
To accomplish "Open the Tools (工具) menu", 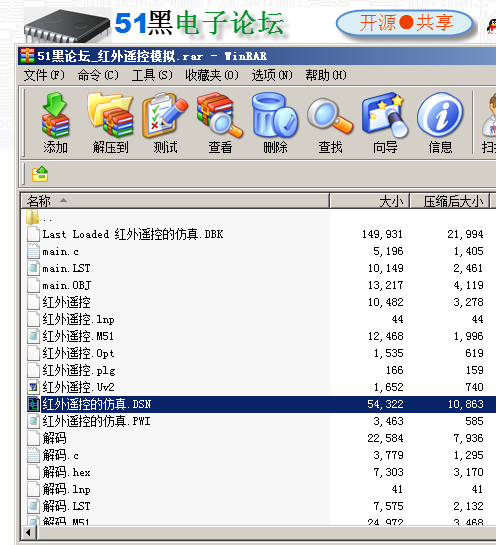I will (152, 75).
